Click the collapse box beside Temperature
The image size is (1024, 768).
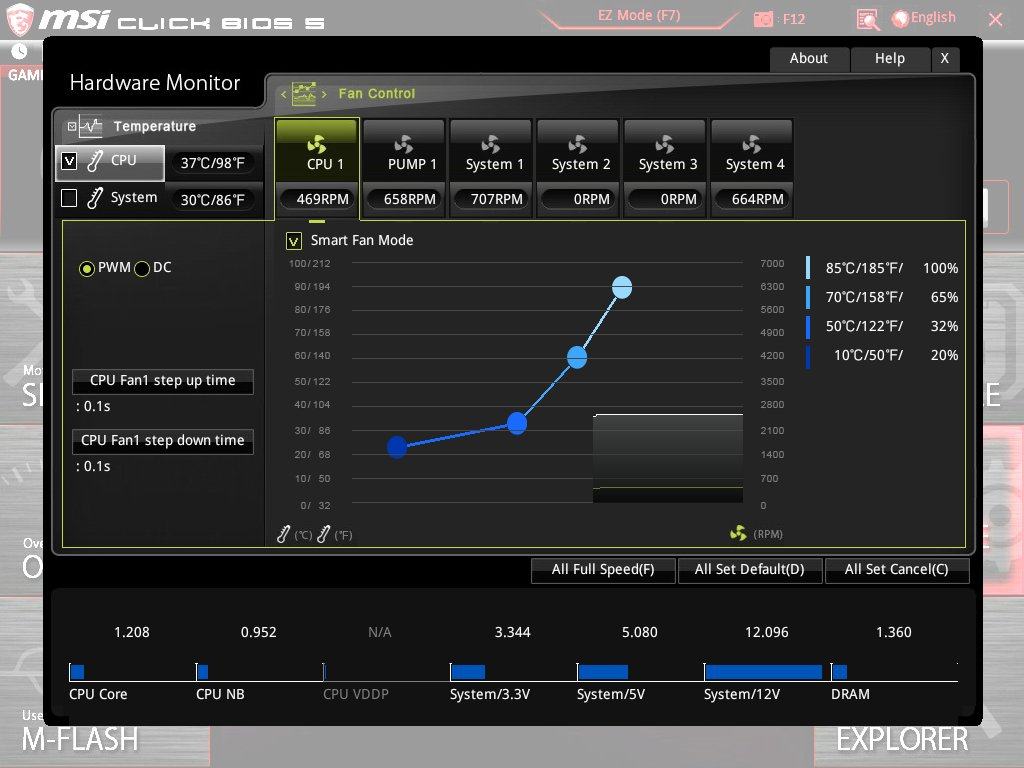pyautogui.click(x=72, y=127)
